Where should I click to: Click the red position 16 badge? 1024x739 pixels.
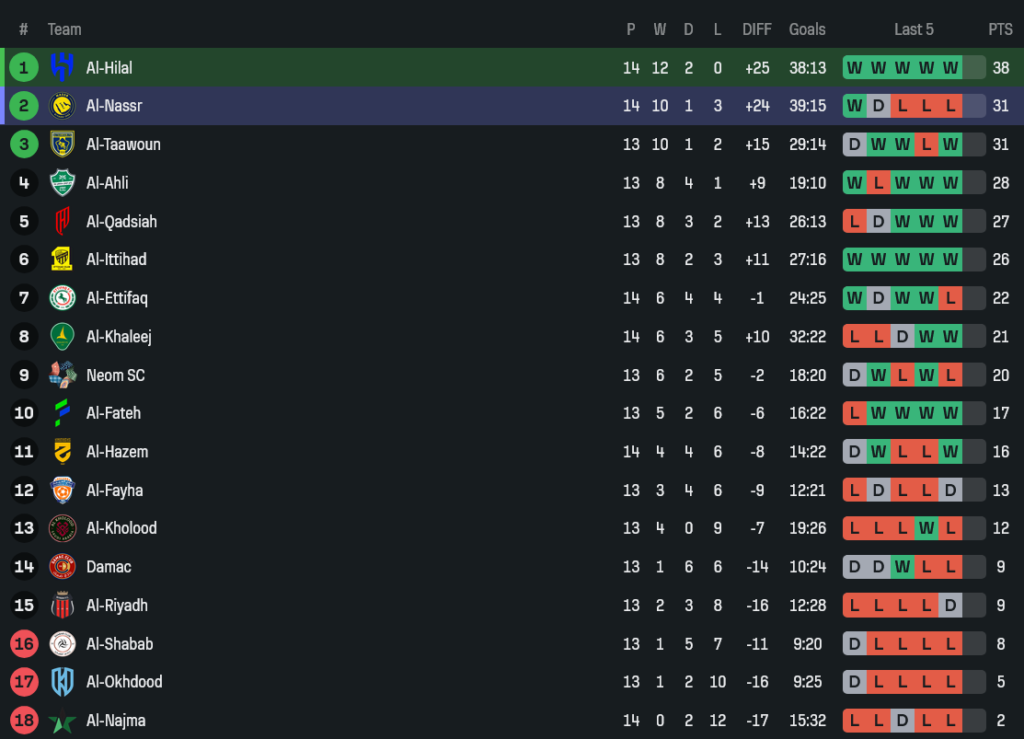(x=24, y=644)
